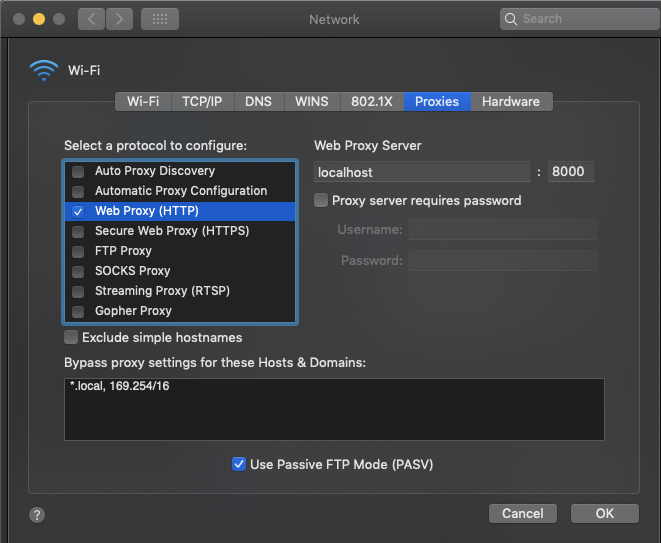Enable Gopher Proxy checkbox
The image size is (661, 543).
point(78,312)
